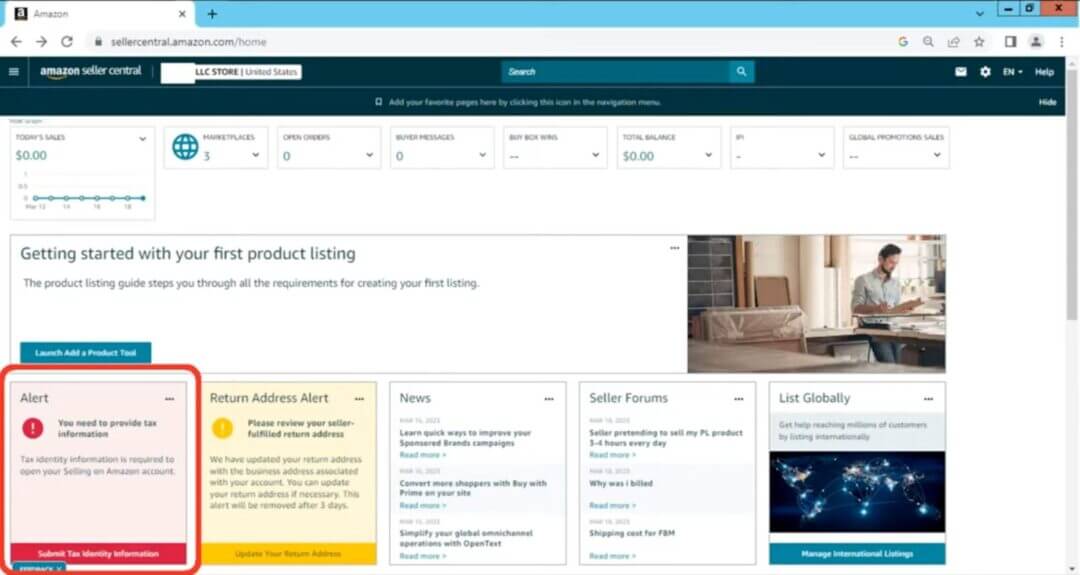Viewport: 1080px width, 575px height.
Task: Bookmark this page with the star icon
Action: click(979, 42)
